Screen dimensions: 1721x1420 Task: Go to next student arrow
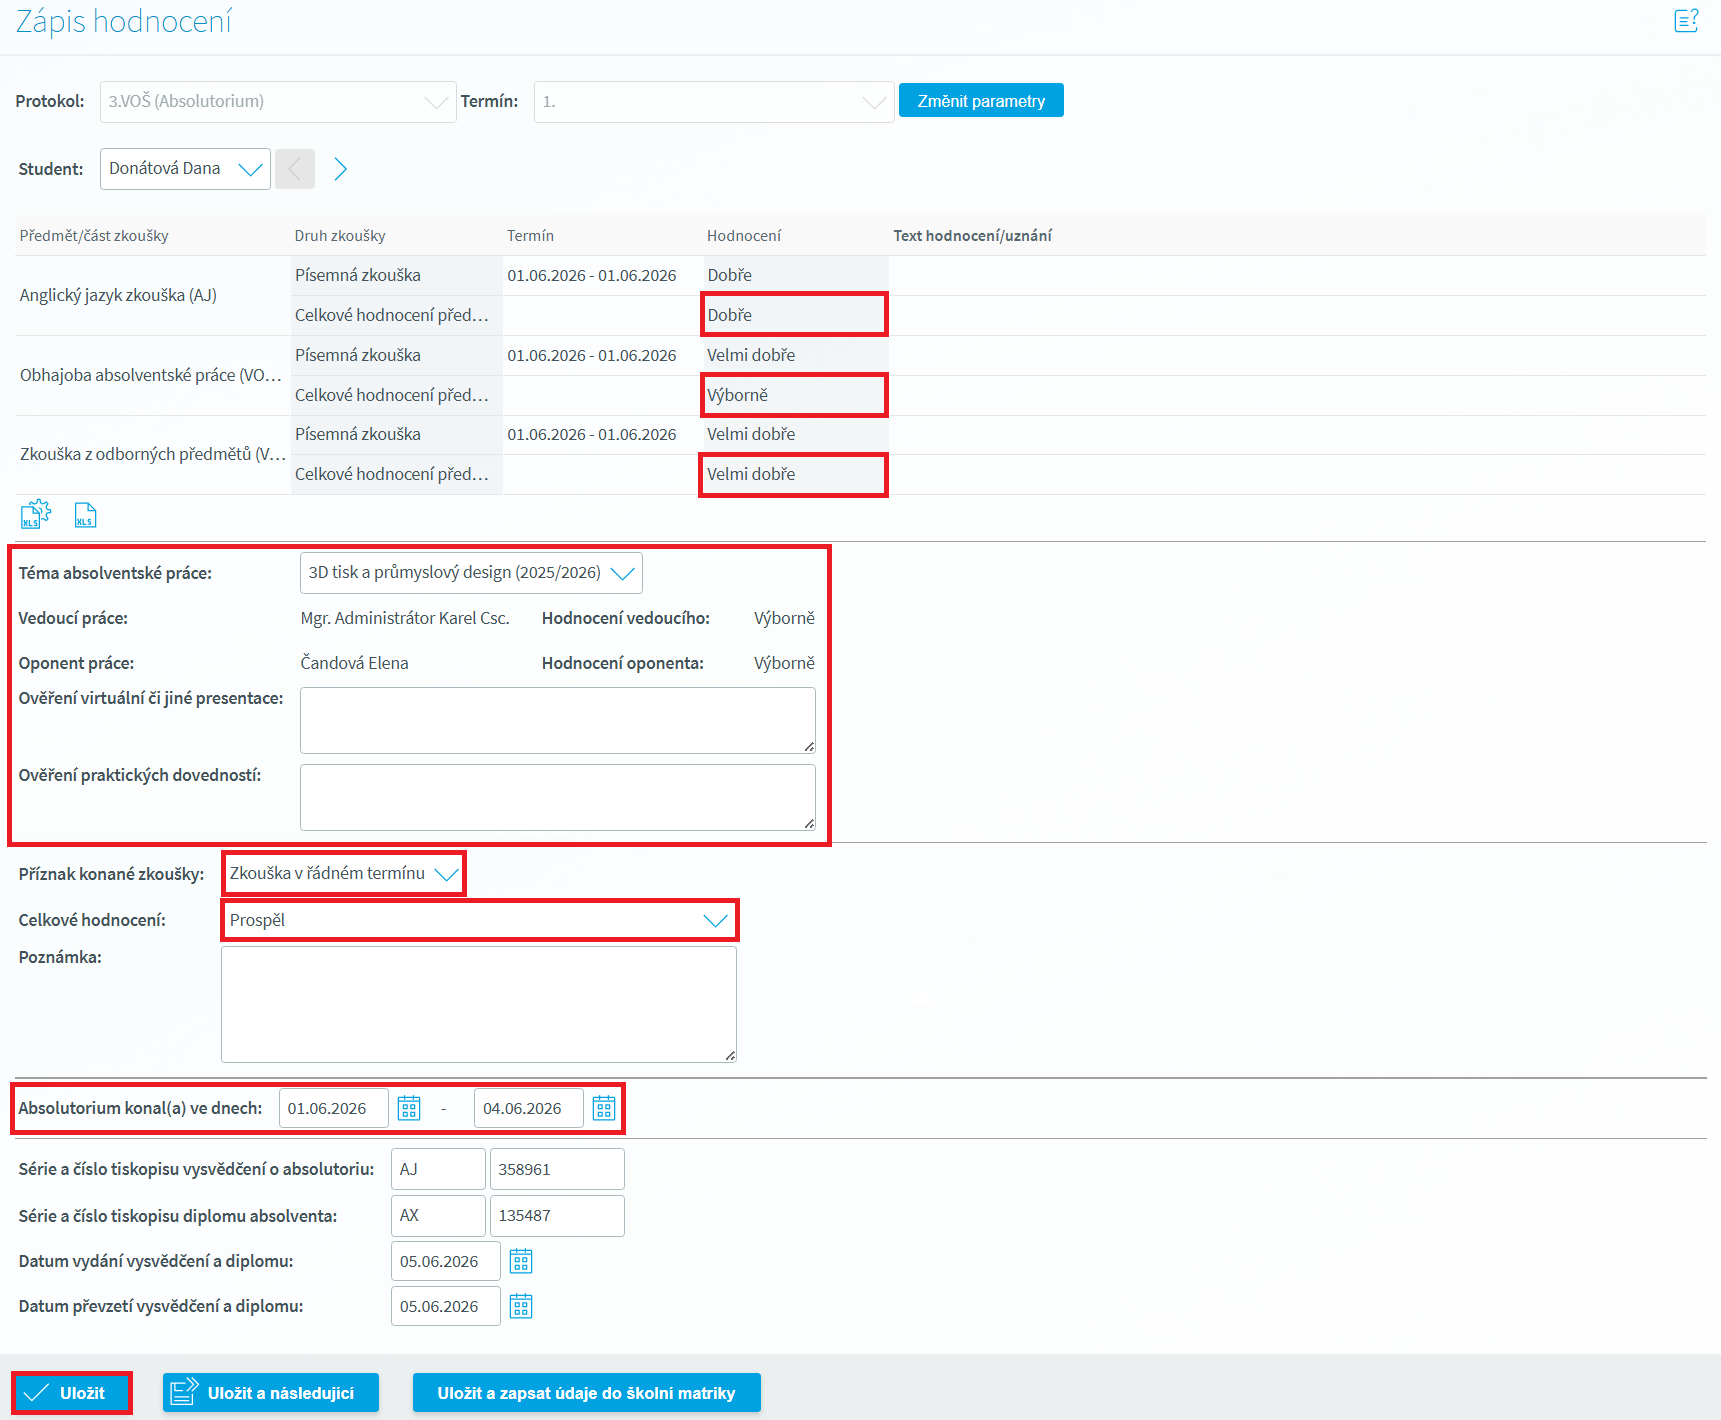coord(340,169)
